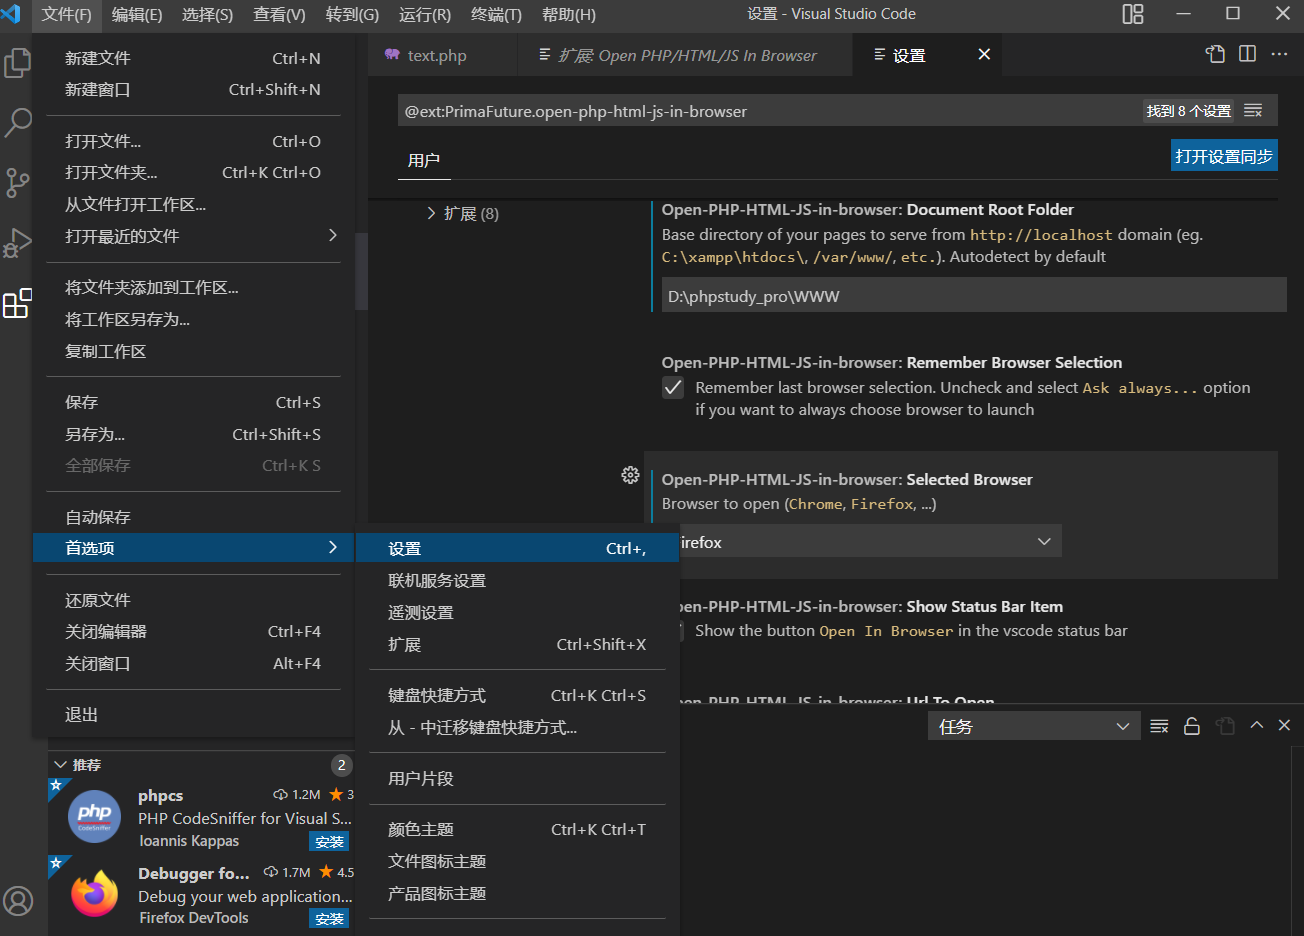Split the editor to the right
This screenshot has width=1304, height=936.
(1247, 54)
